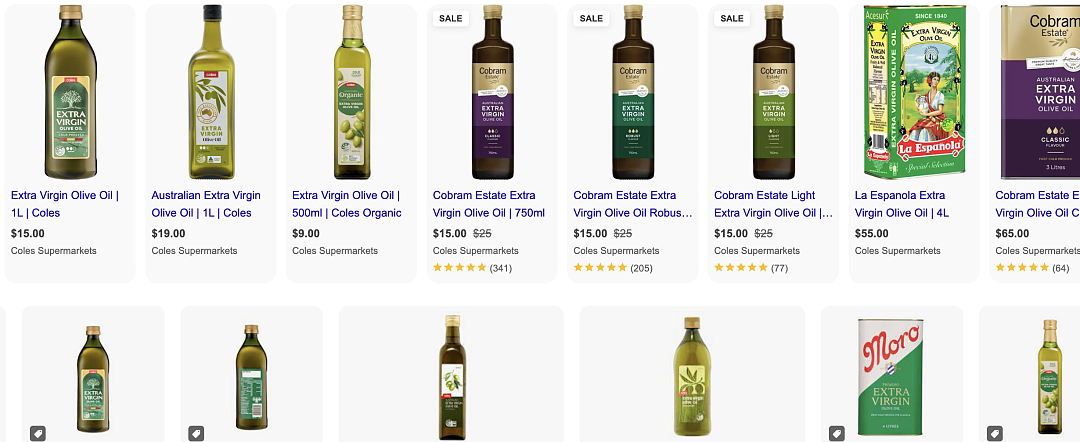Open Cobram Estate Light Extra Virgin link
1080x442 pixels.
tap(773, 204)
